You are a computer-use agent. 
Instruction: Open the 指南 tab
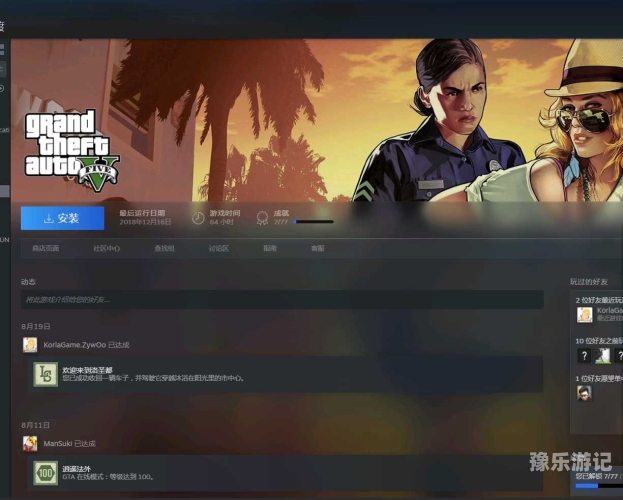(270, 248)
